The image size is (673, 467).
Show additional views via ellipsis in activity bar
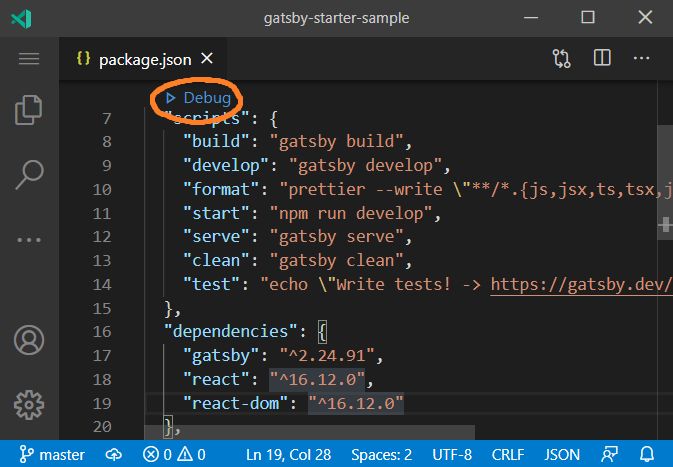pyautogui.click(x=29, y=240)
